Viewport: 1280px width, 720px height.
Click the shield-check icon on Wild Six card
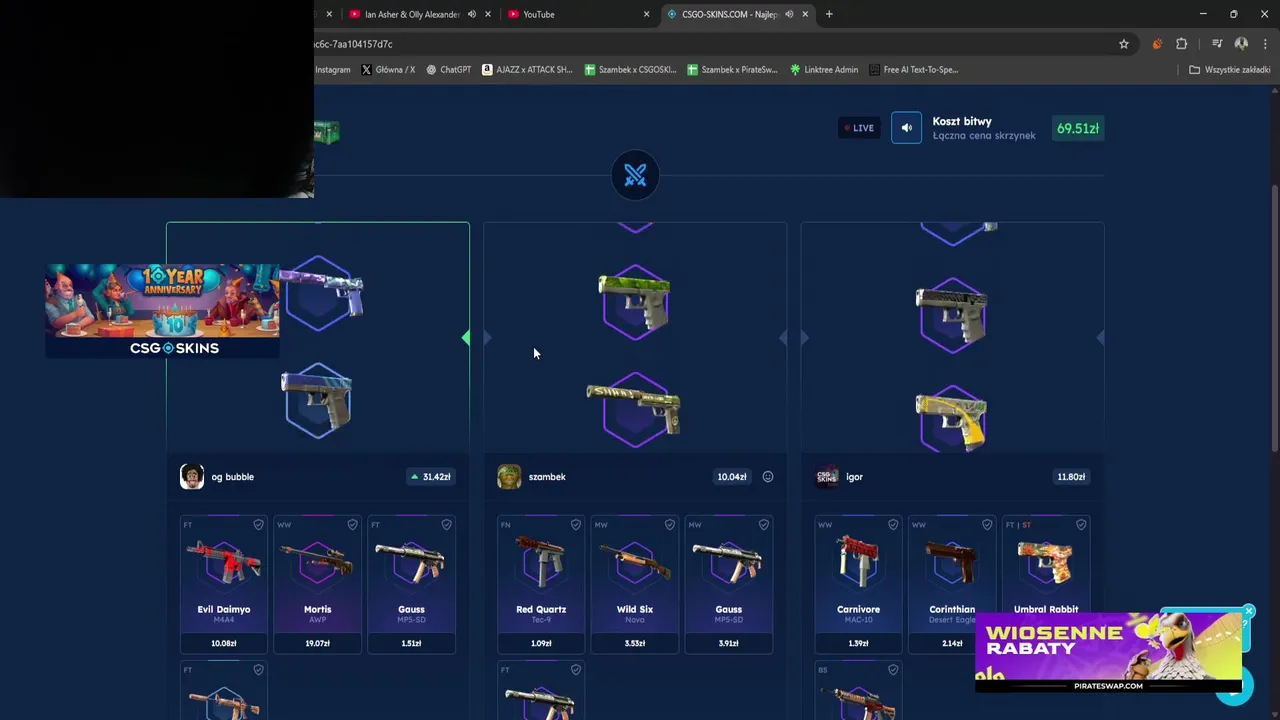669,525
